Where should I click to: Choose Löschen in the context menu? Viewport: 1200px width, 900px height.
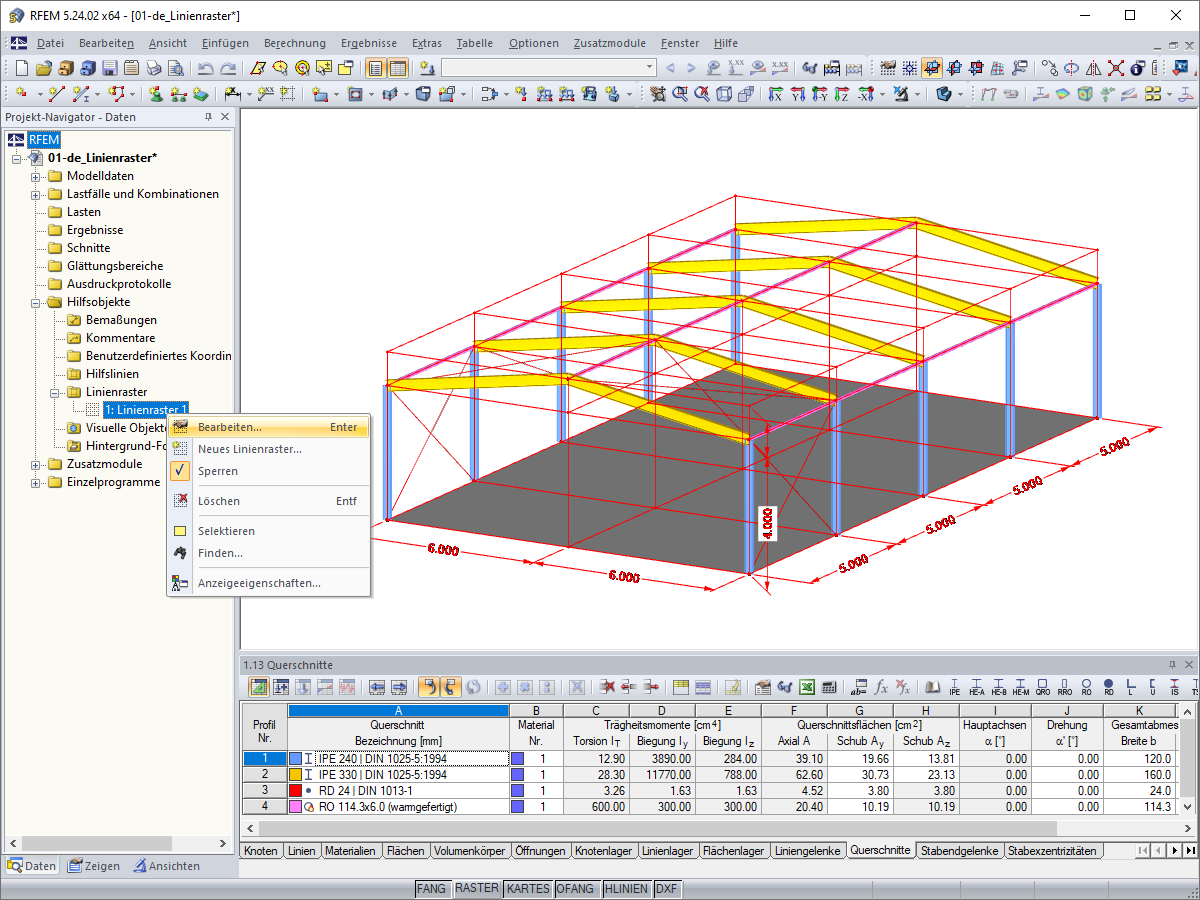(x=269, y=501)
